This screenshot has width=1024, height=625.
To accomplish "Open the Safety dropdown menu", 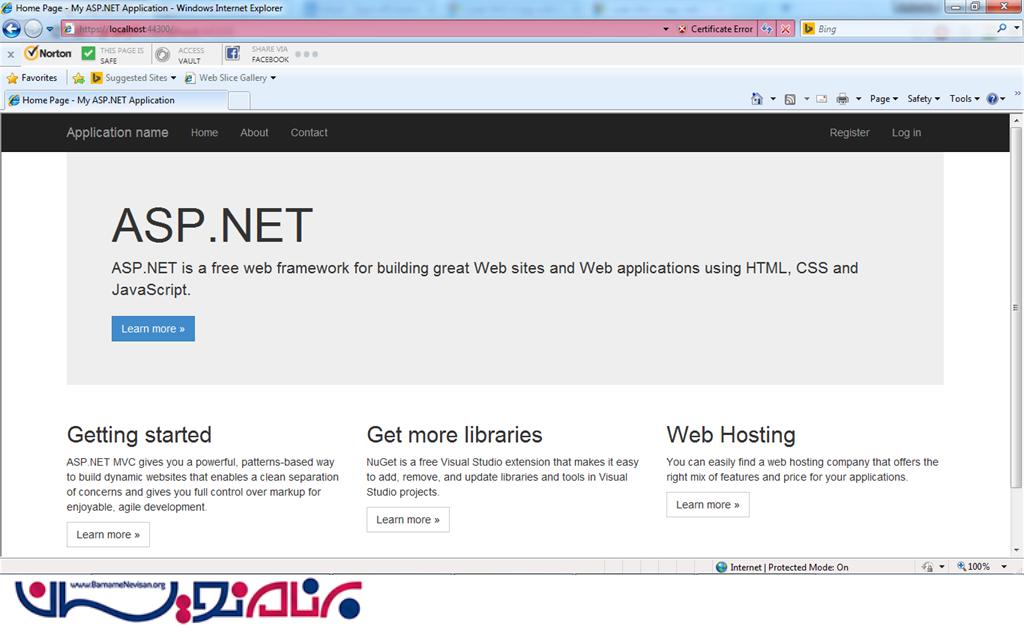I will tap(923, 99).
